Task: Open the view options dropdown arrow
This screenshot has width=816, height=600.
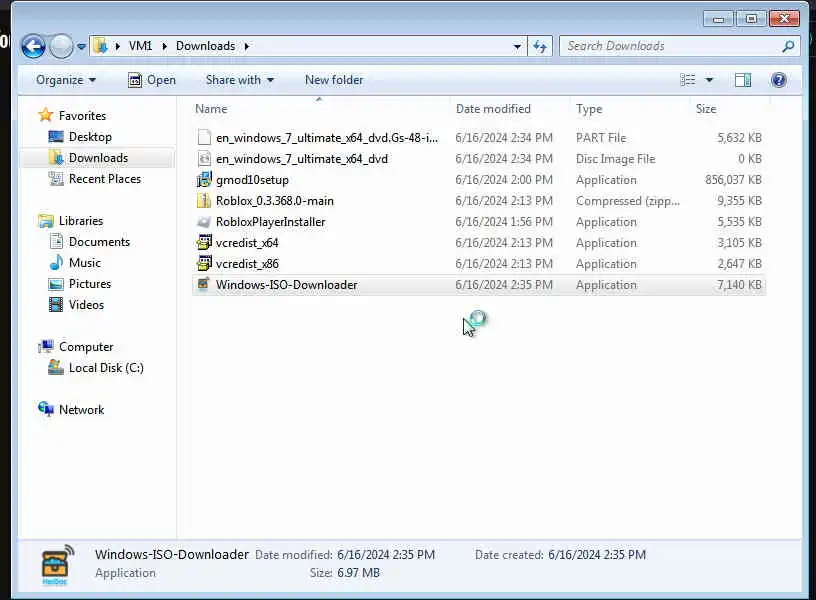Action: point(709,80)
